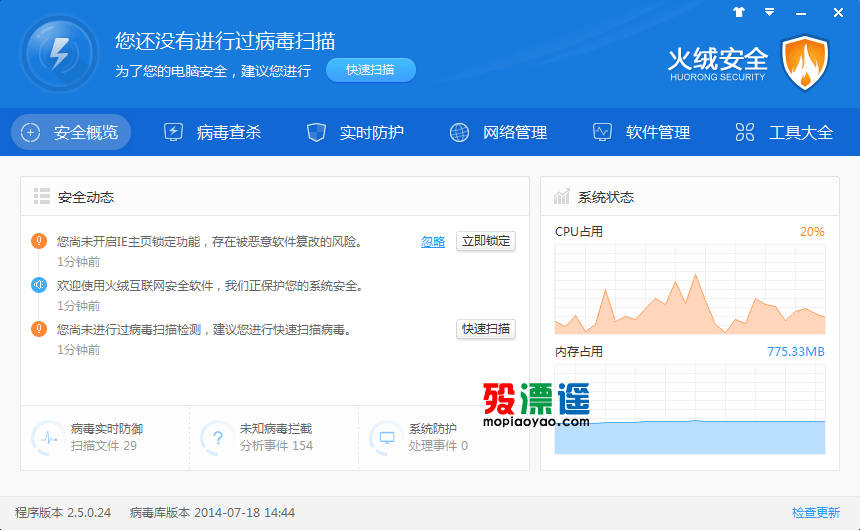Viewport: 860px width, 530px height.
Task: Click the 775.33MB memory value
Action: point(796,351)
